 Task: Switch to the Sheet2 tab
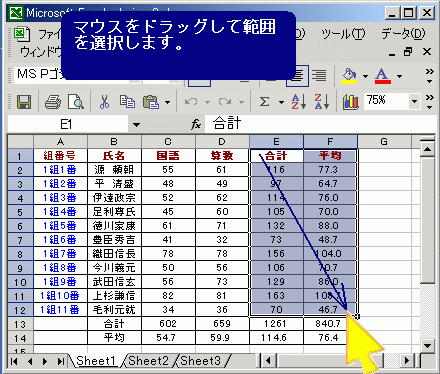[148, 361]
